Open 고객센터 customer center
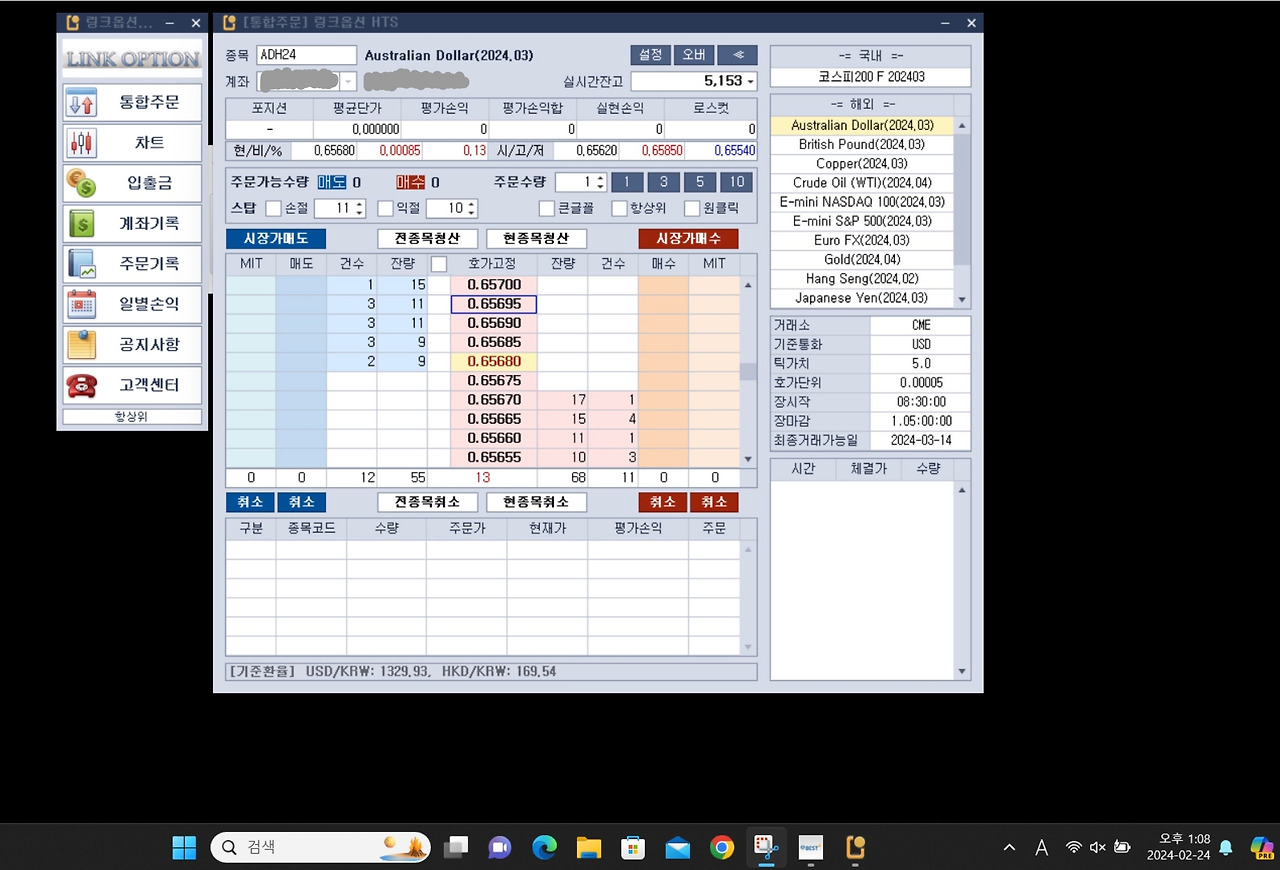 coord(132,385)
